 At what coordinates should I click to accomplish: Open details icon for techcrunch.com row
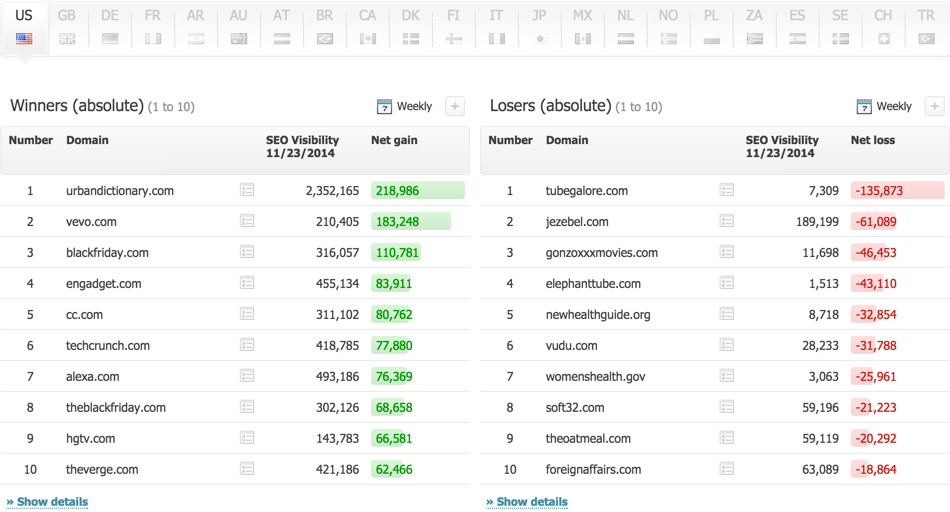tap(247, 345)
